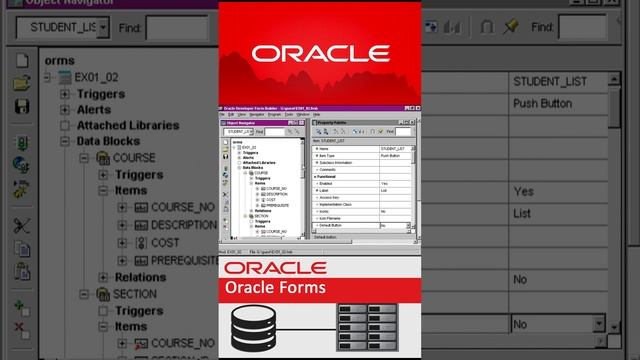Select the Alerts label in the background tree
640x360 pixels.
(x=94, y=110)
